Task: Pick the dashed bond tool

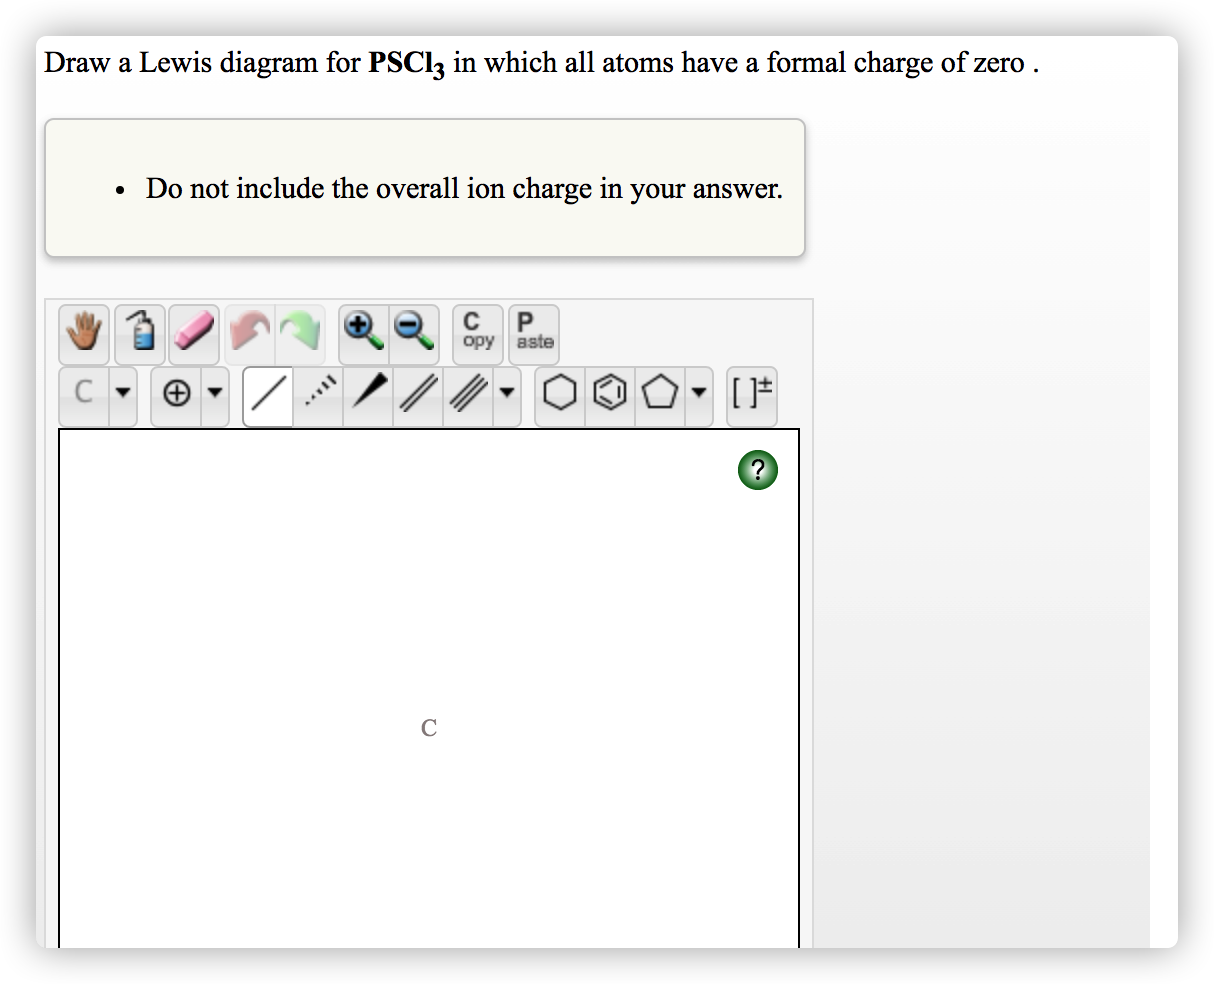Action: (x=318, y=394)
